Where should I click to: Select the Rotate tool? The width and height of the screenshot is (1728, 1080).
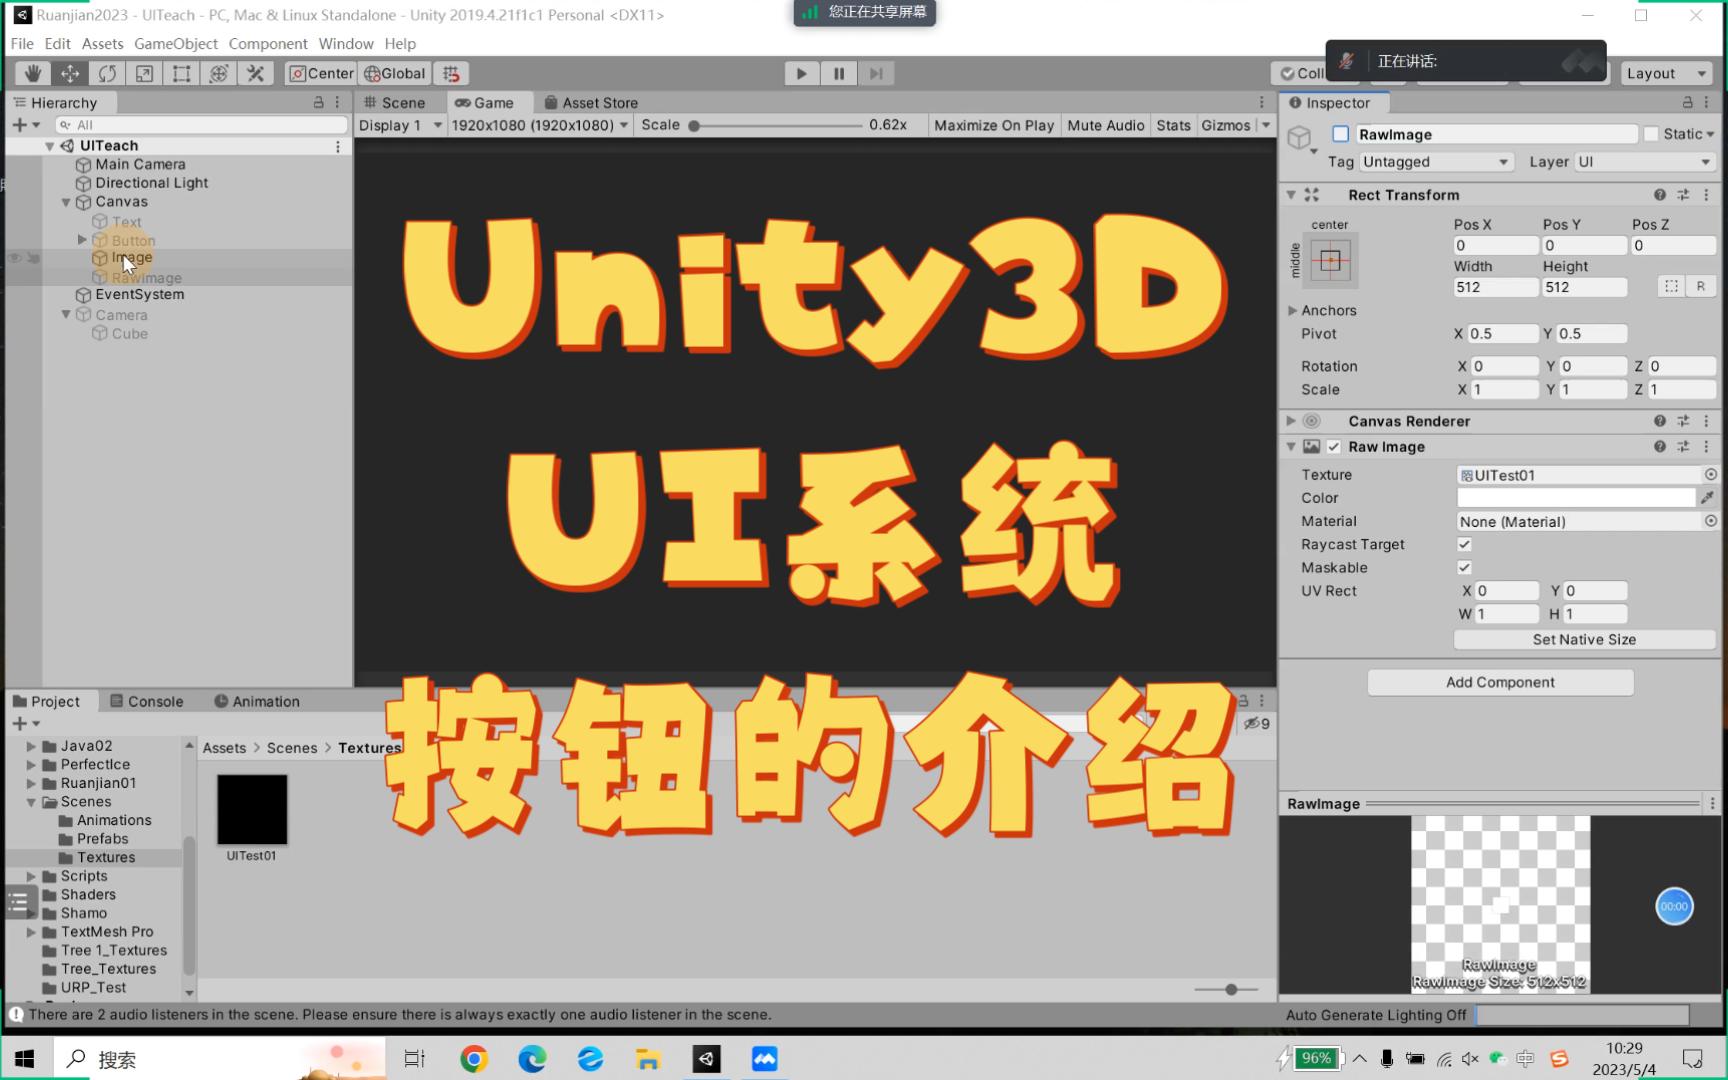coord(107,72)
